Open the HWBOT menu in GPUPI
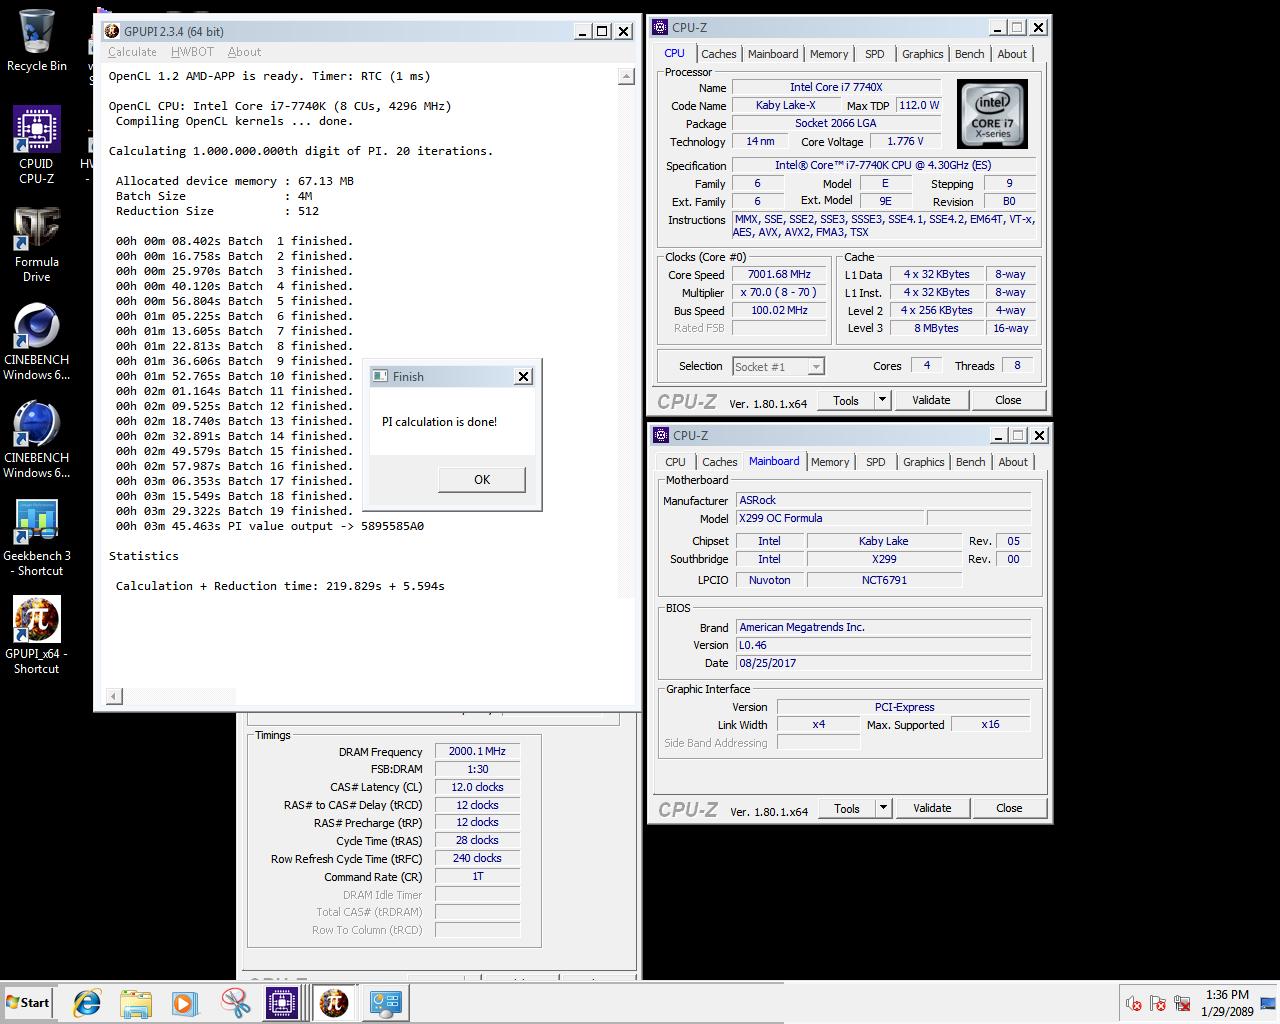This screenshot has height=1024, width=1280. (x=192, y=52)
